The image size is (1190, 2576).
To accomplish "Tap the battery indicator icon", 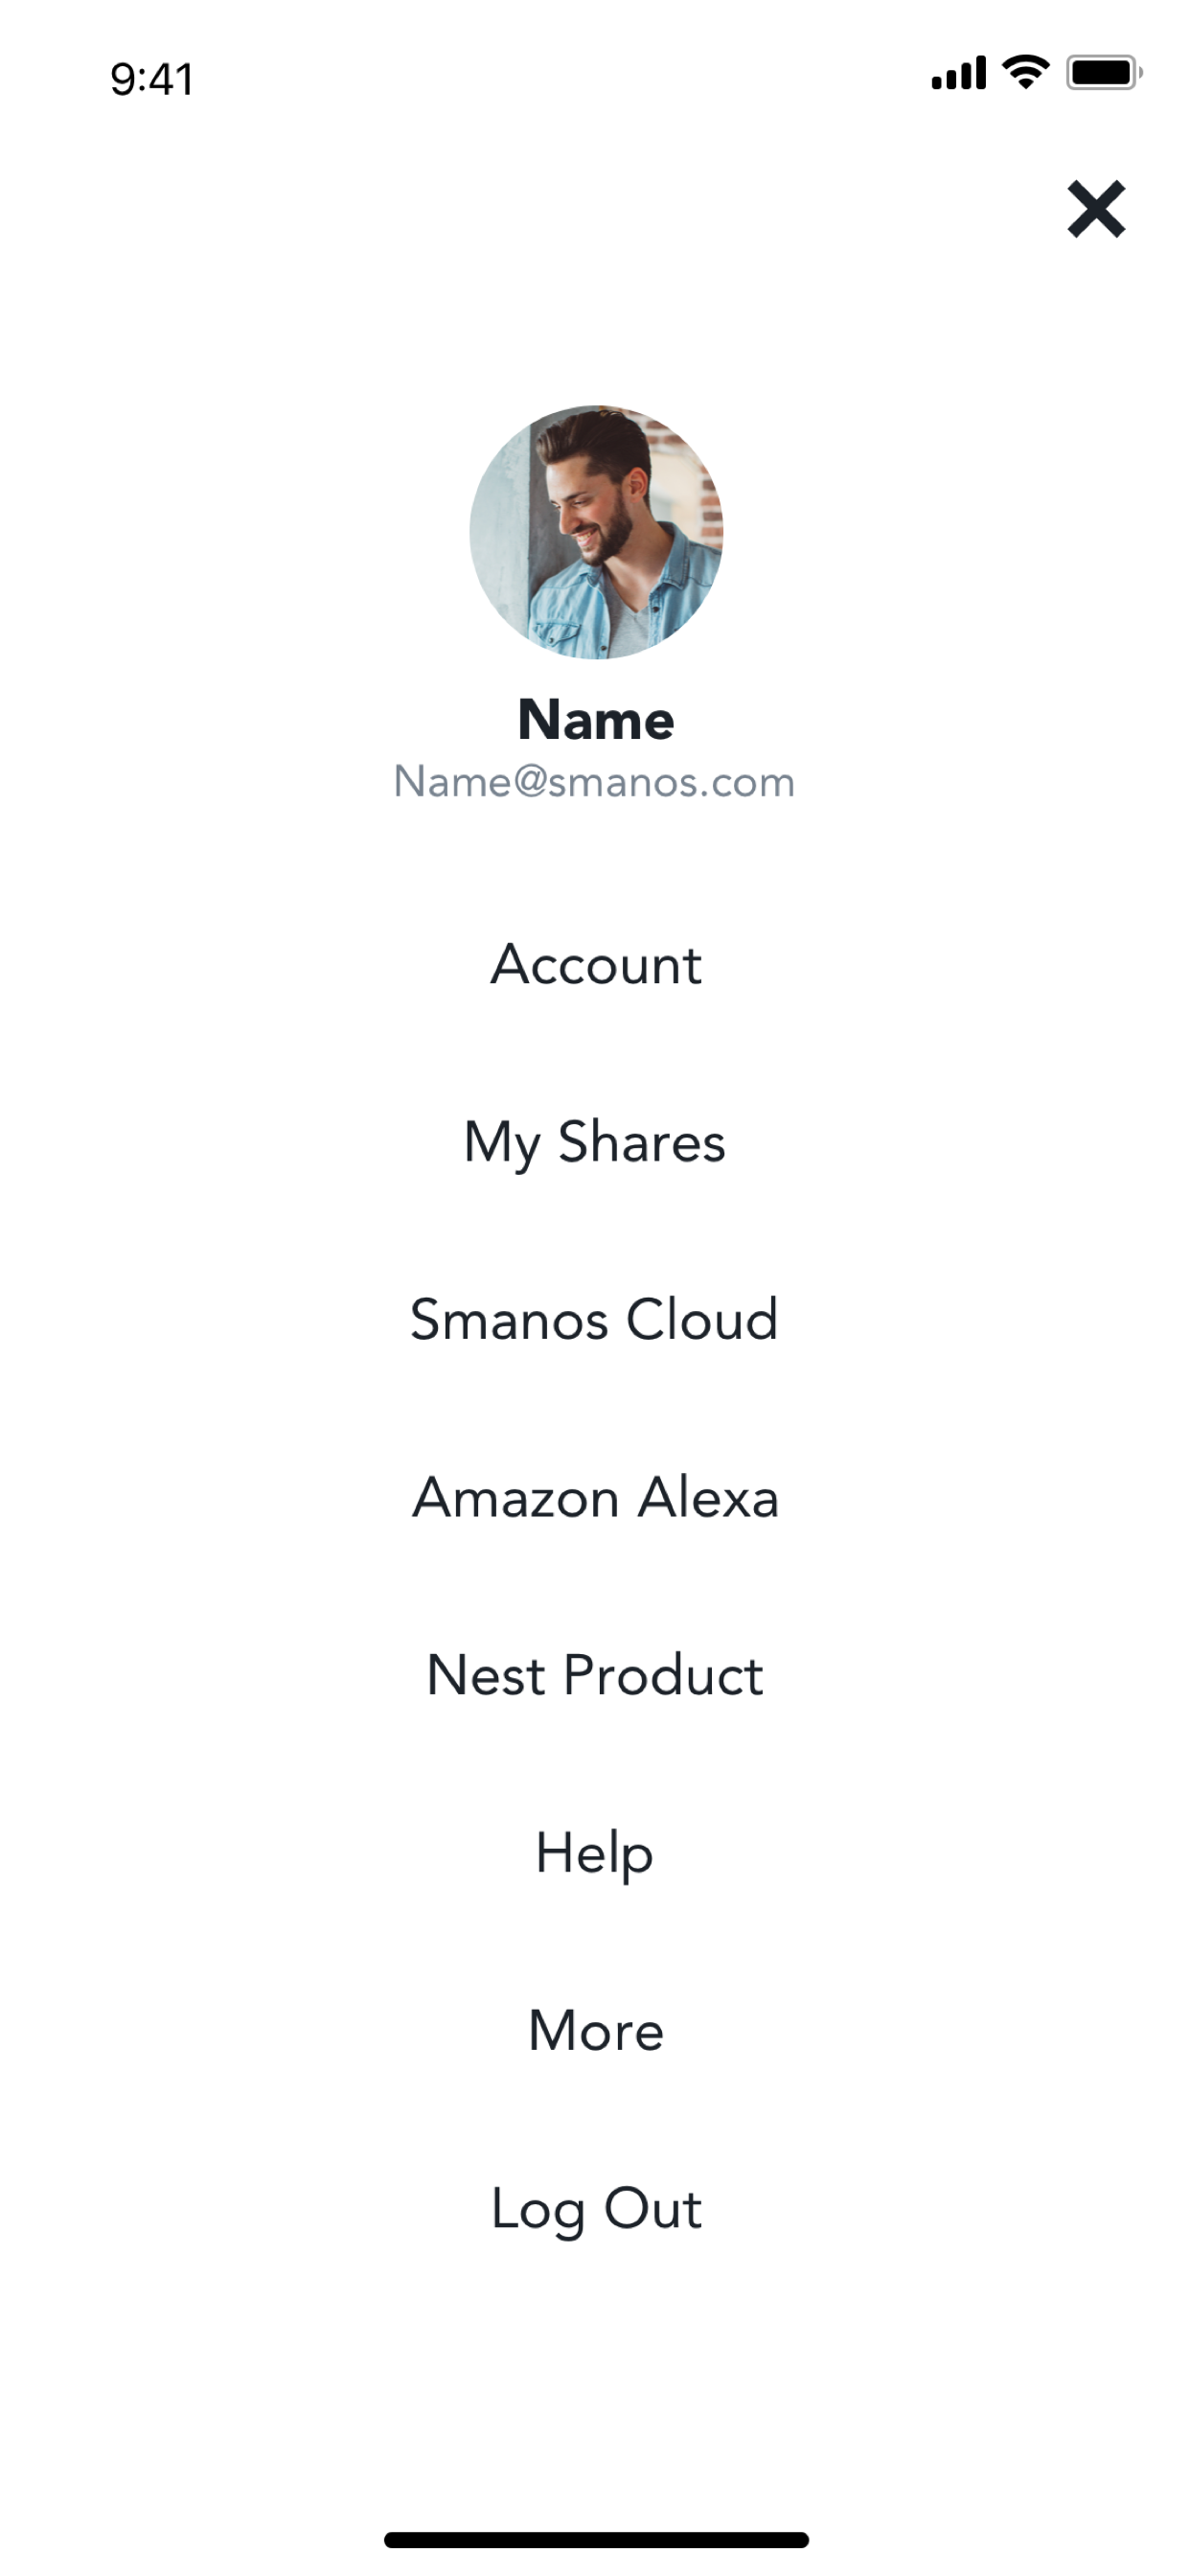I will [x=1104, y=72].
